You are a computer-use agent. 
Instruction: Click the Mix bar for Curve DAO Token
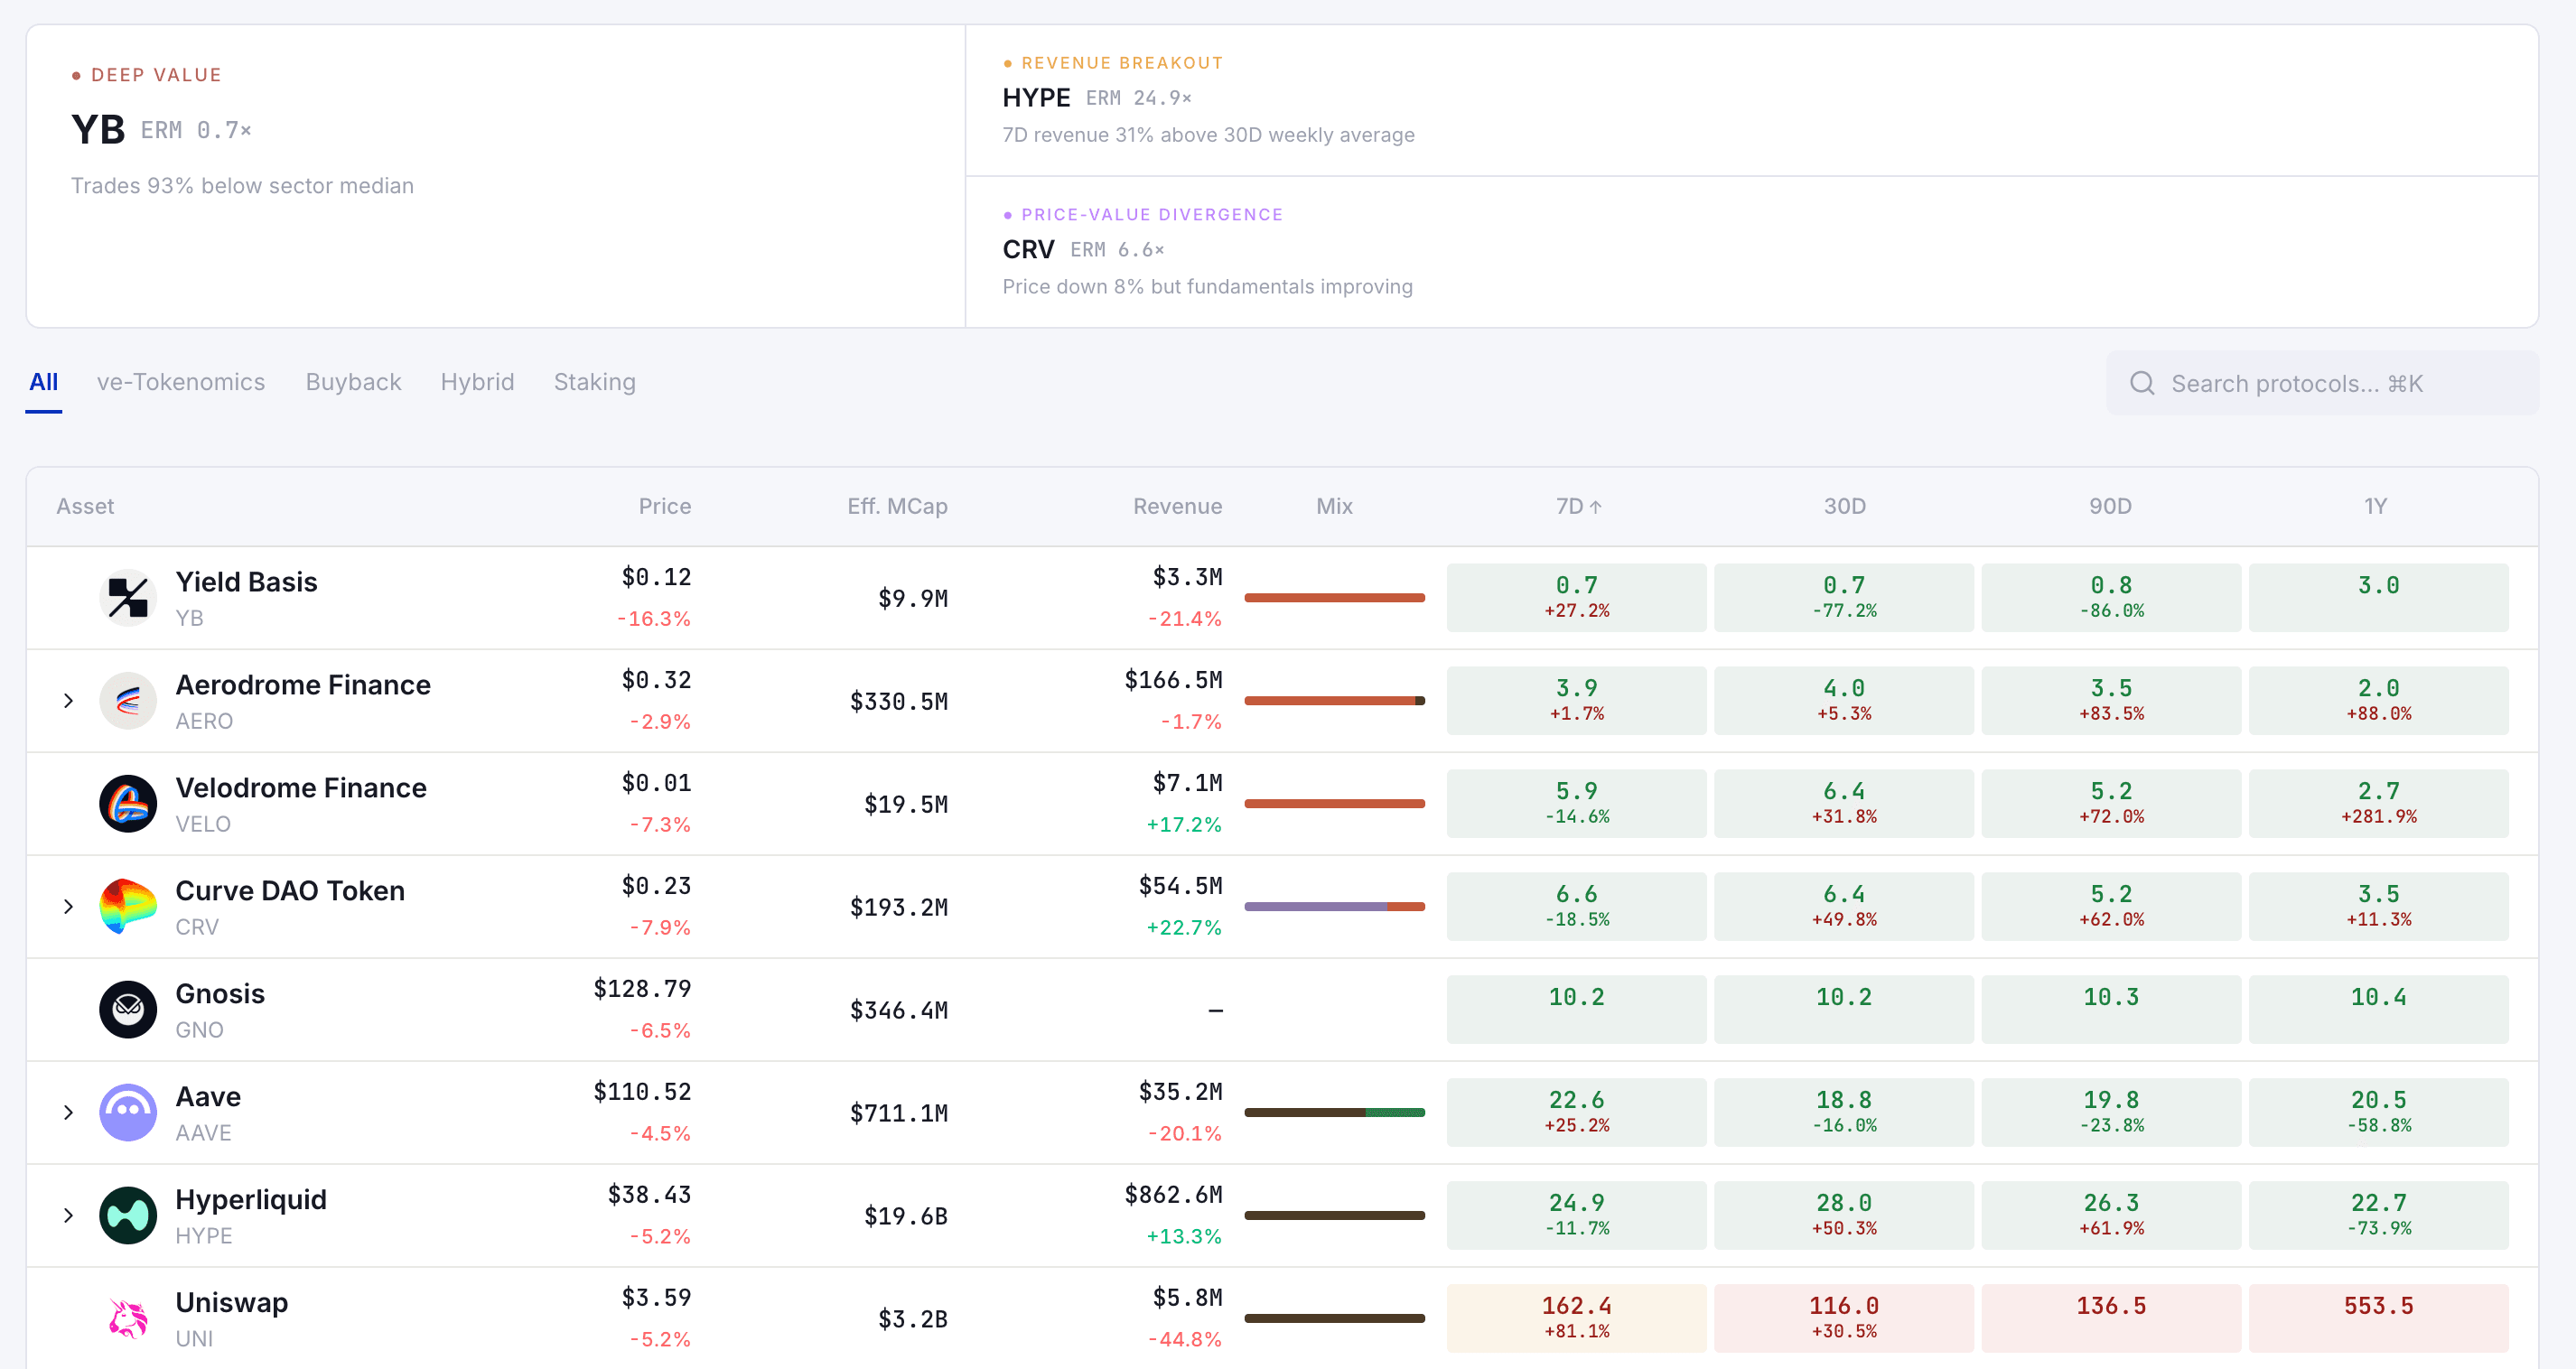tap(1334, 906)
